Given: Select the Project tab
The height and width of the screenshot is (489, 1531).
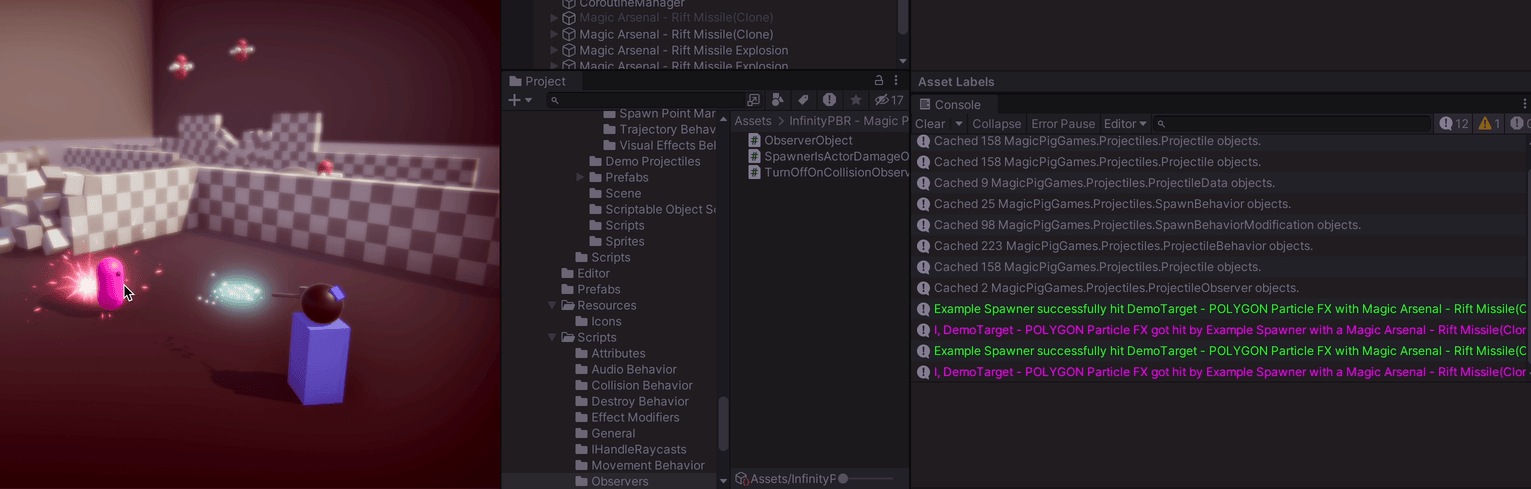Looking at the screenshot, I should [544, 81].
